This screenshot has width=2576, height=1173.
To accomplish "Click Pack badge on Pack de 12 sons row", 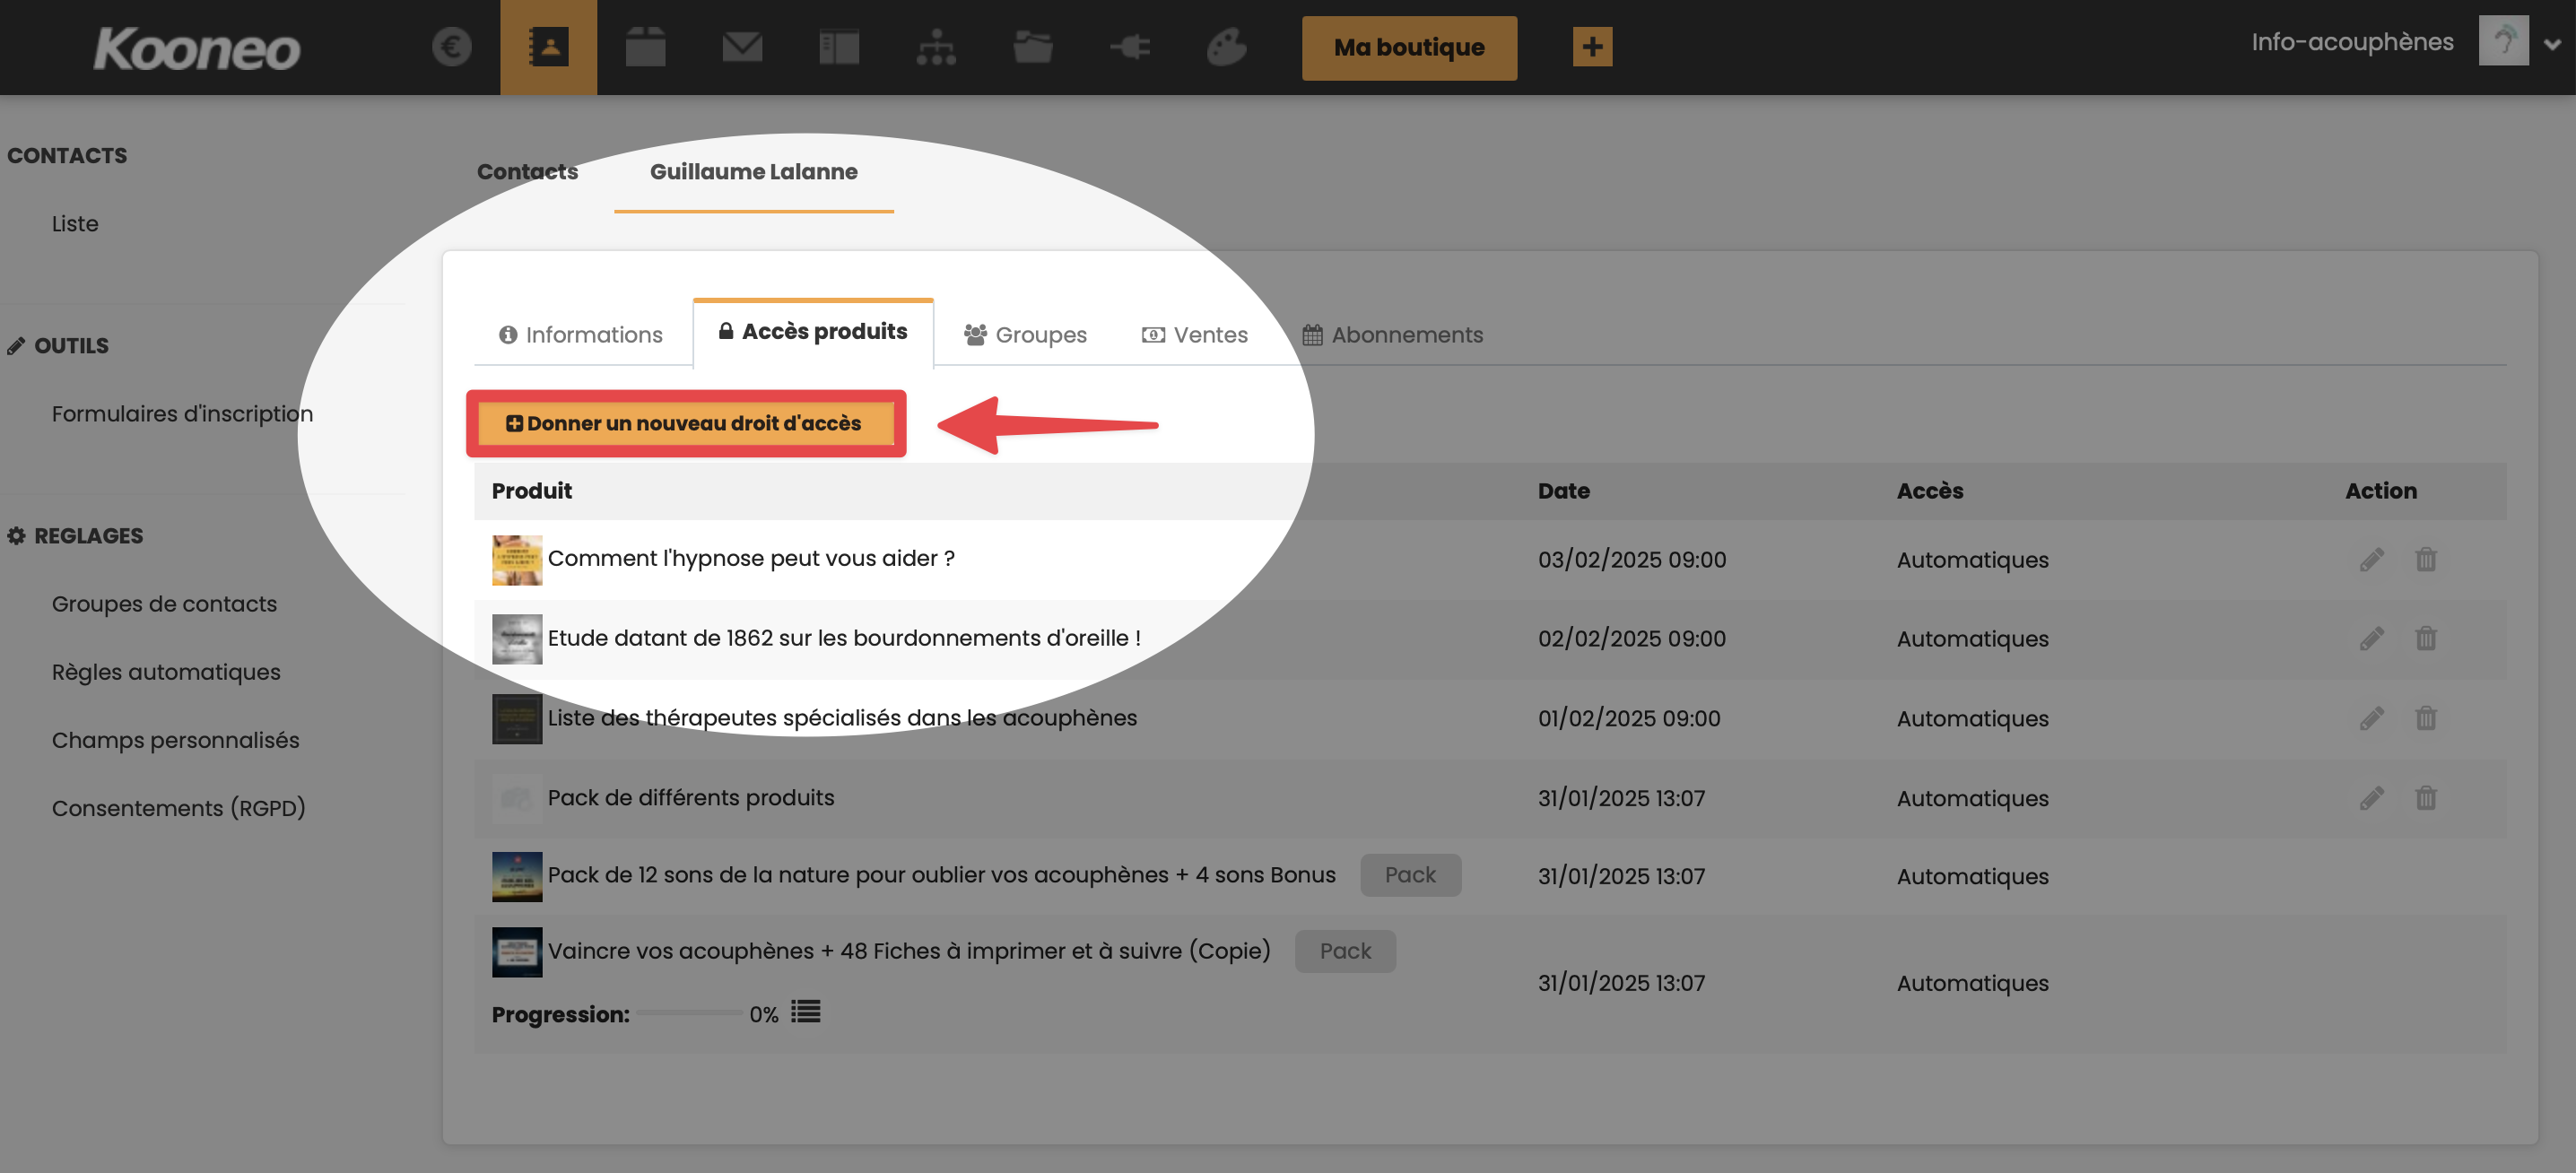I will 1410,875.
